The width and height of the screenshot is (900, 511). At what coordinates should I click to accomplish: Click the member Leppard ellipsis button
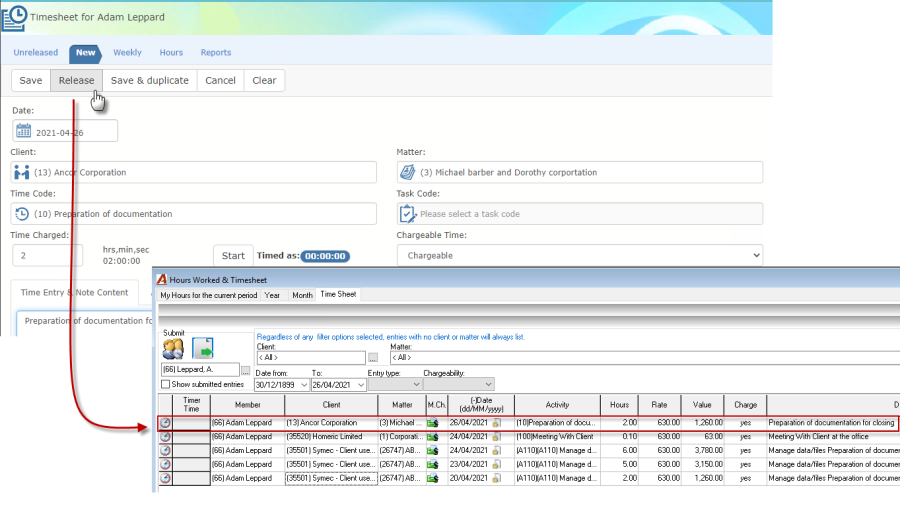[246, 370]
